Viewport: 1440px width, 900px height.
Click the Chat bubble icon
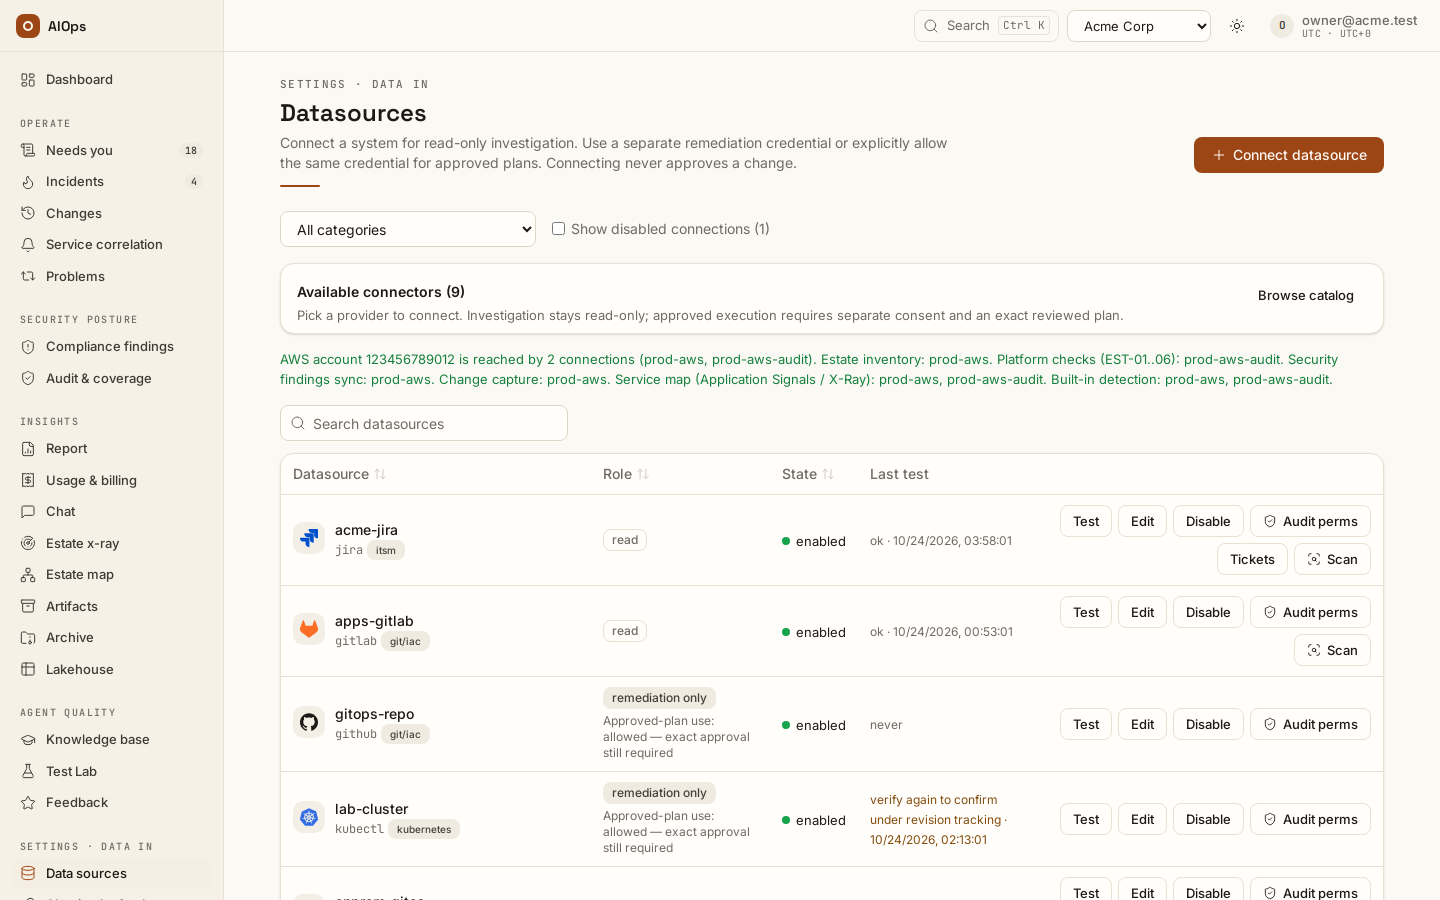(28, 511)
